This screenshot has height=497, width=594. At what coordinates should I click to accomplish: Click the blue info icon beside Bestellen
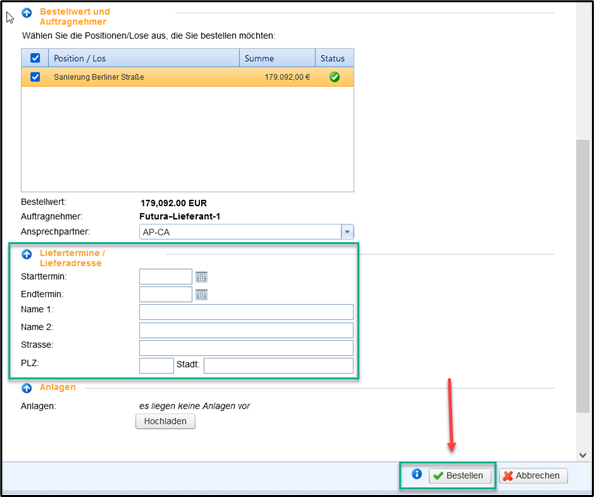[416, 474]
